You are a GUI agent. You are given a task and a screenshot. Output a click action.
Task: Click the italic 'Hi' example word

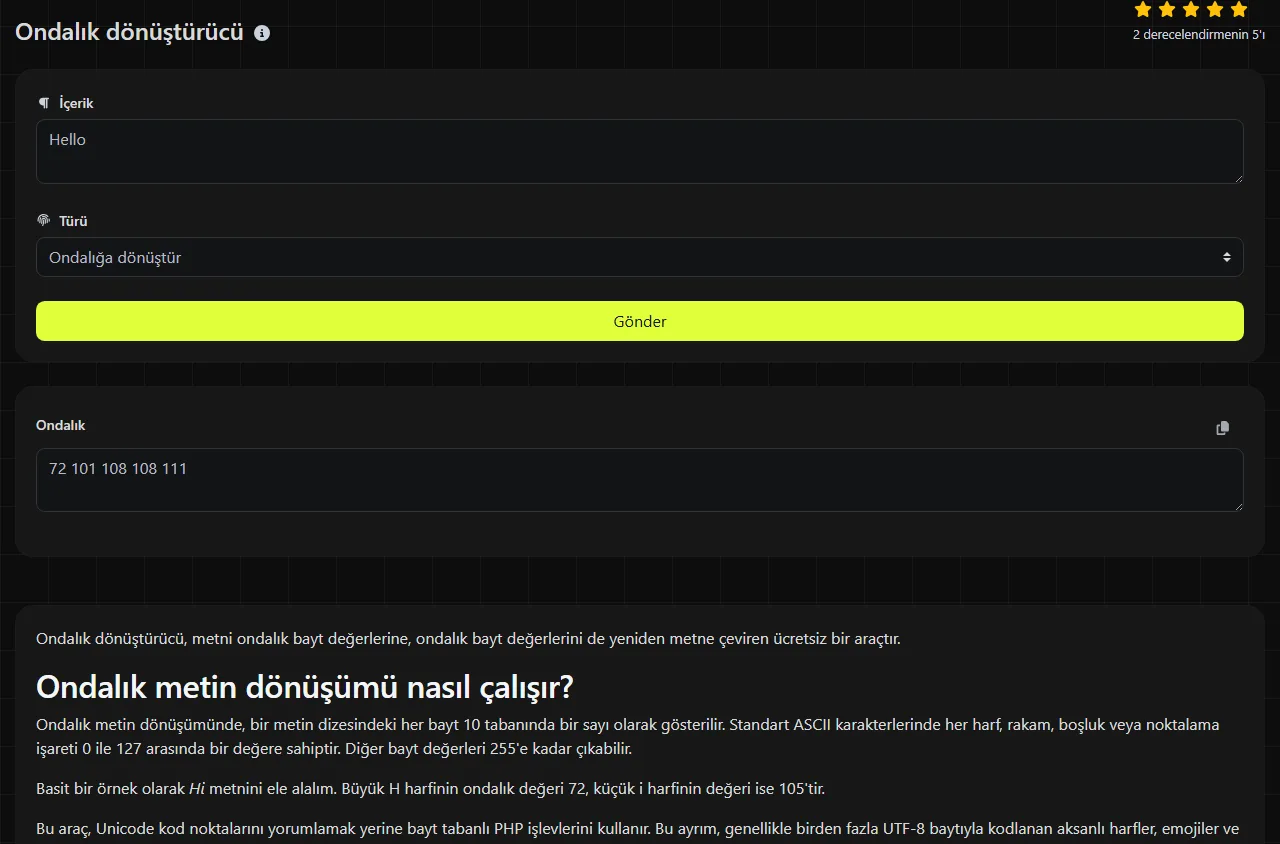coord(197,789)
